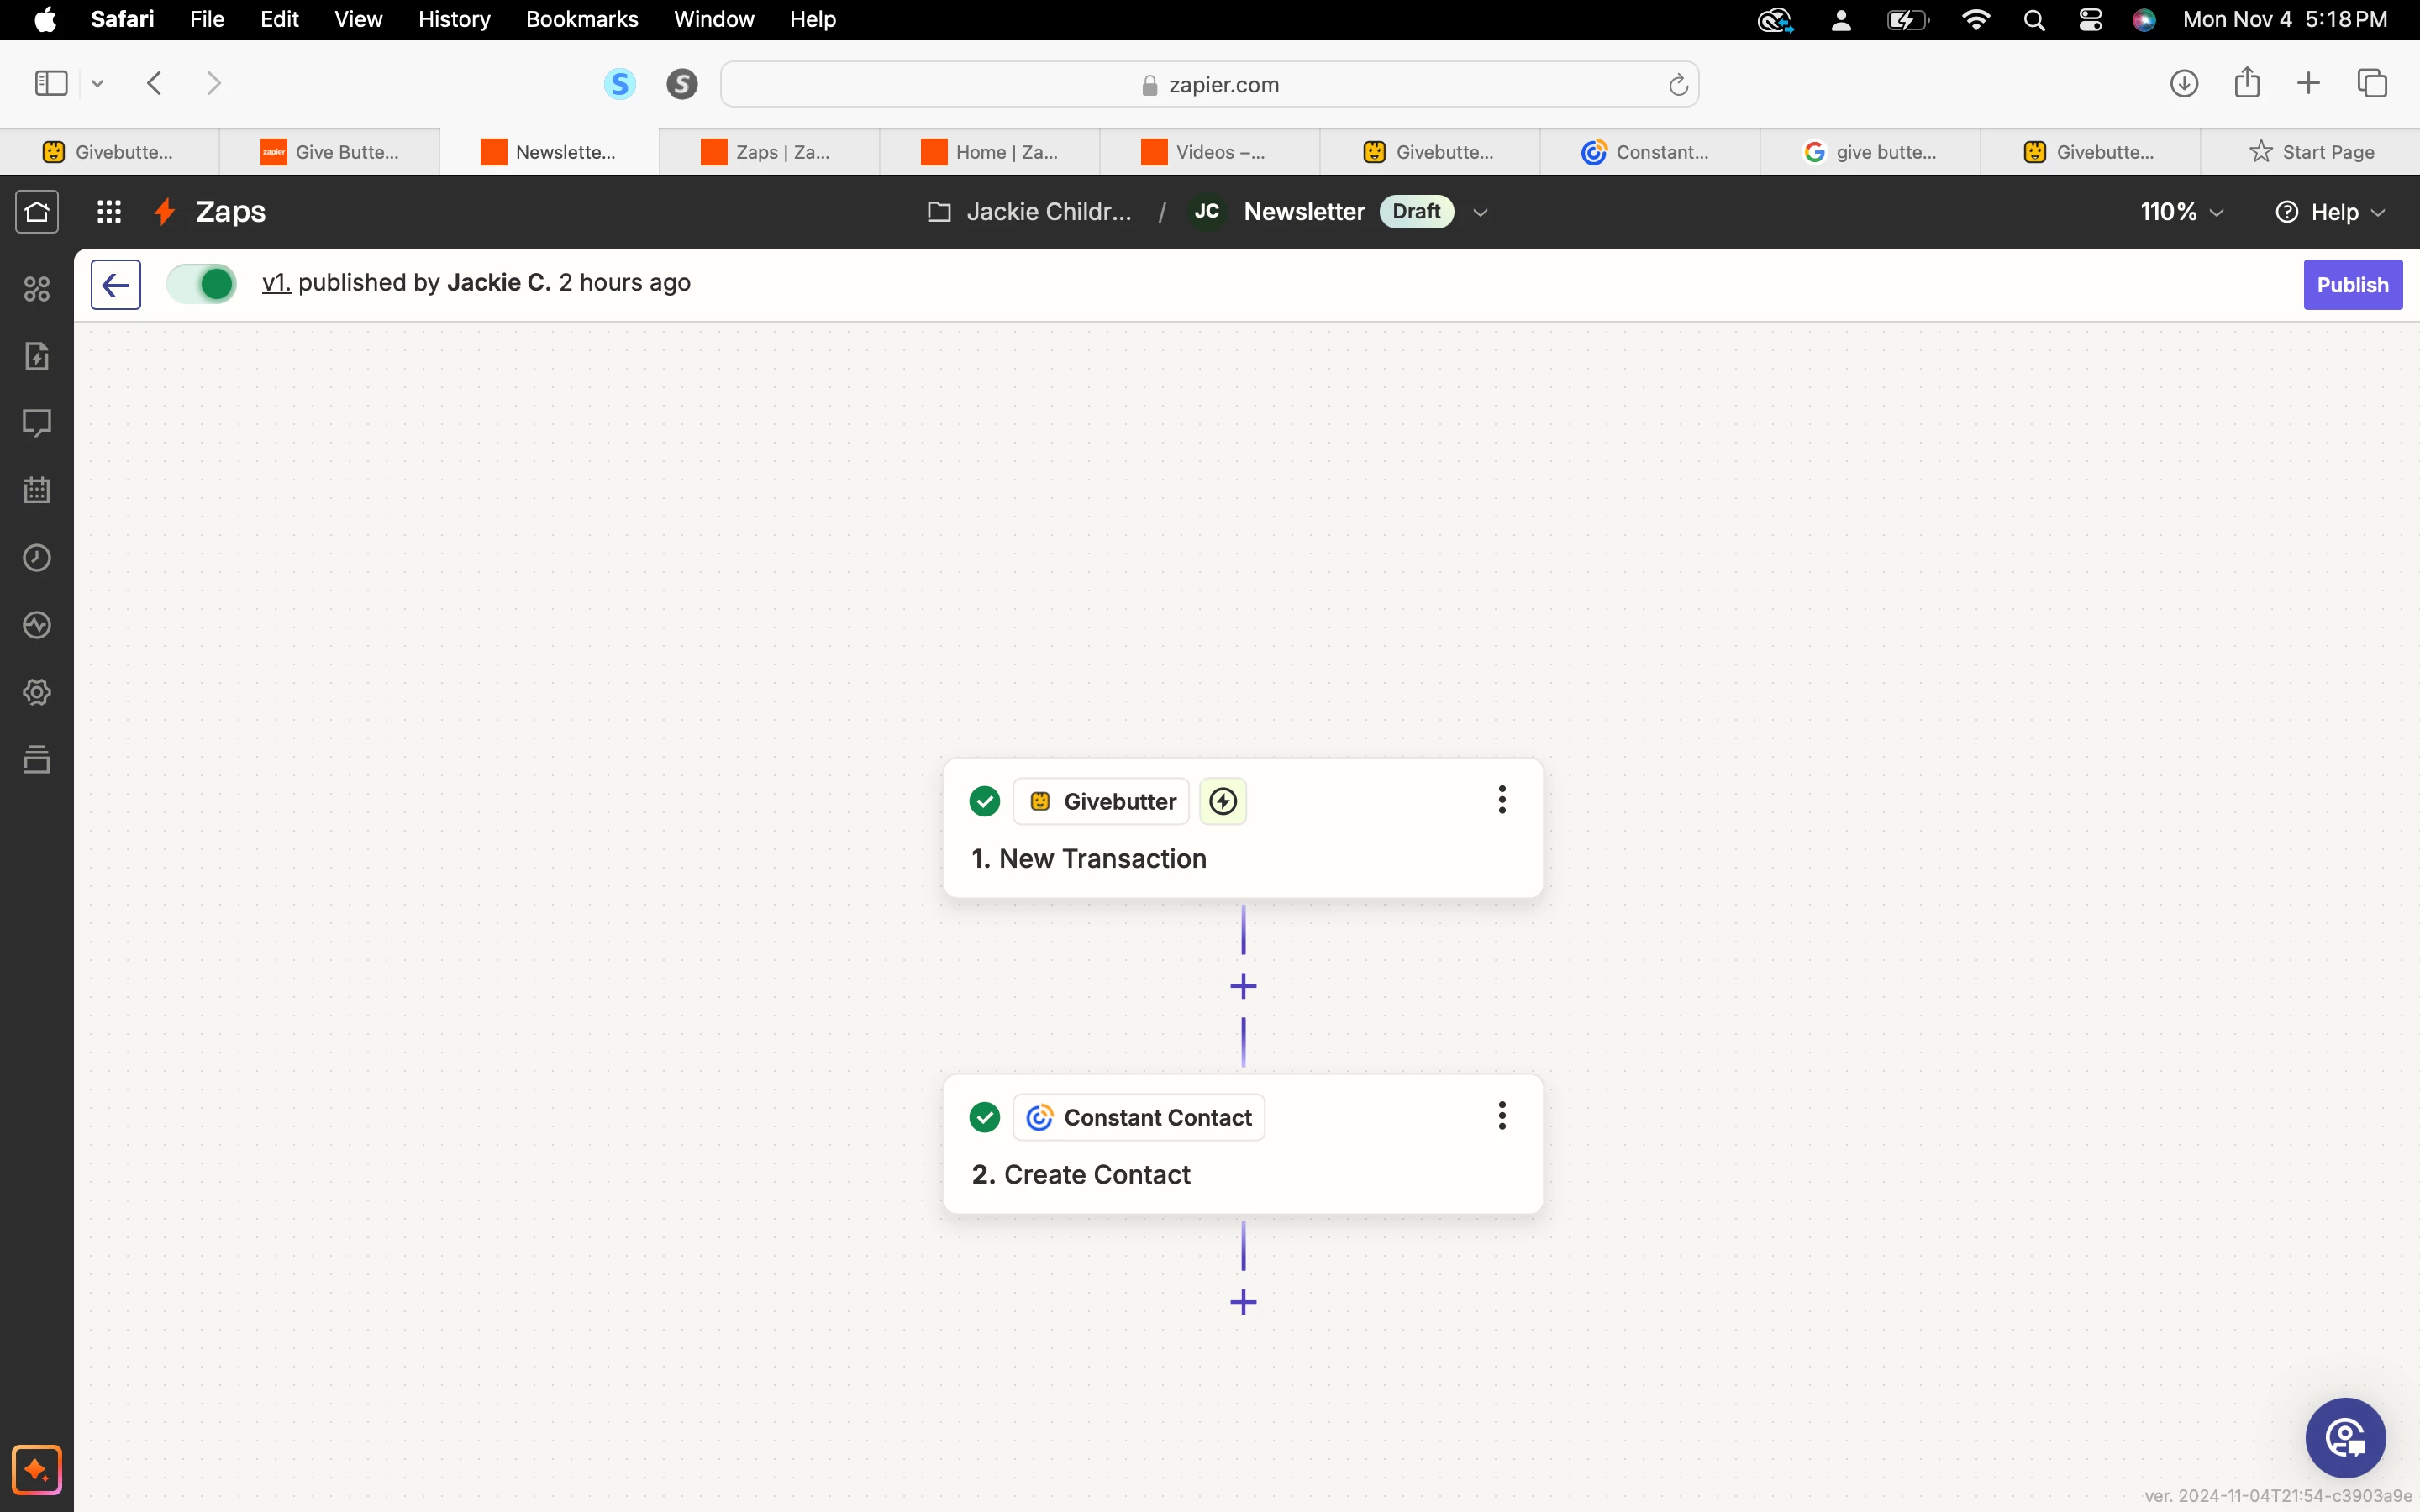Open the support chat bubble icon
The image size is (2420, 1512).
pyautogui.click(x=2345, y=1438)
